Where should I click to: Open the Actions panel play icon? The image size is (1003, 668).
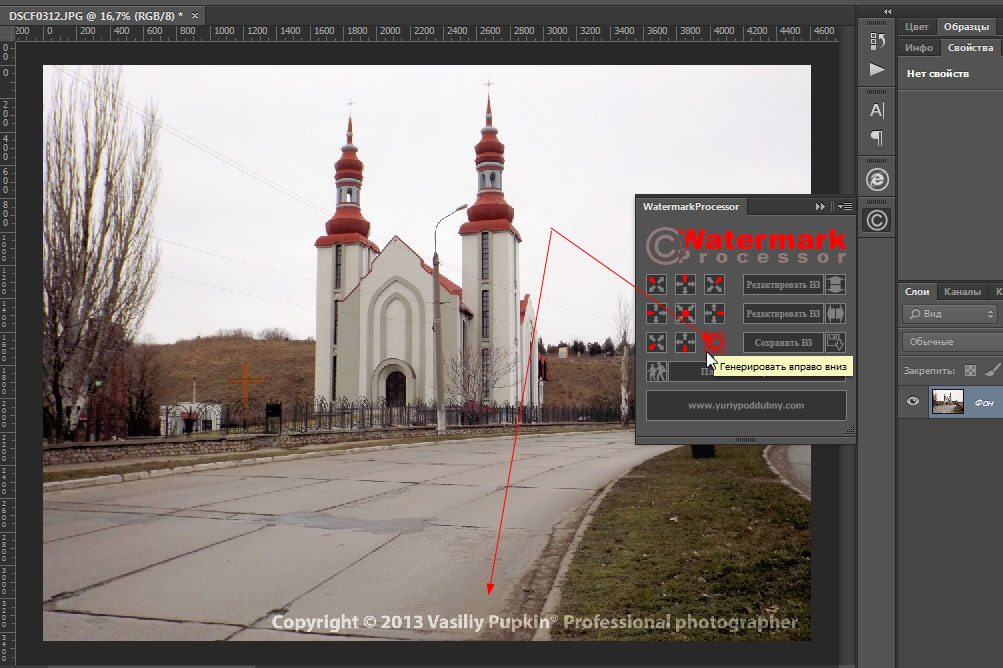tap(877, 69)
